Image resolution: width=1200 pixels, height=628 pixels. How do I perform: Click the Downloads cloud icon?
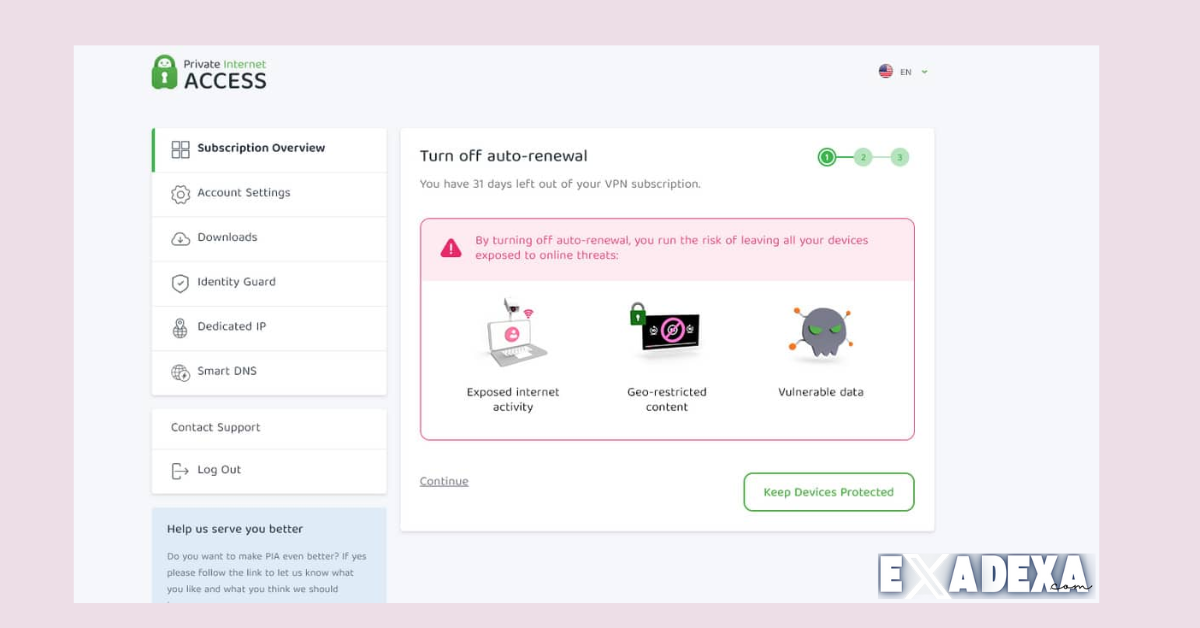click(179, 238)
